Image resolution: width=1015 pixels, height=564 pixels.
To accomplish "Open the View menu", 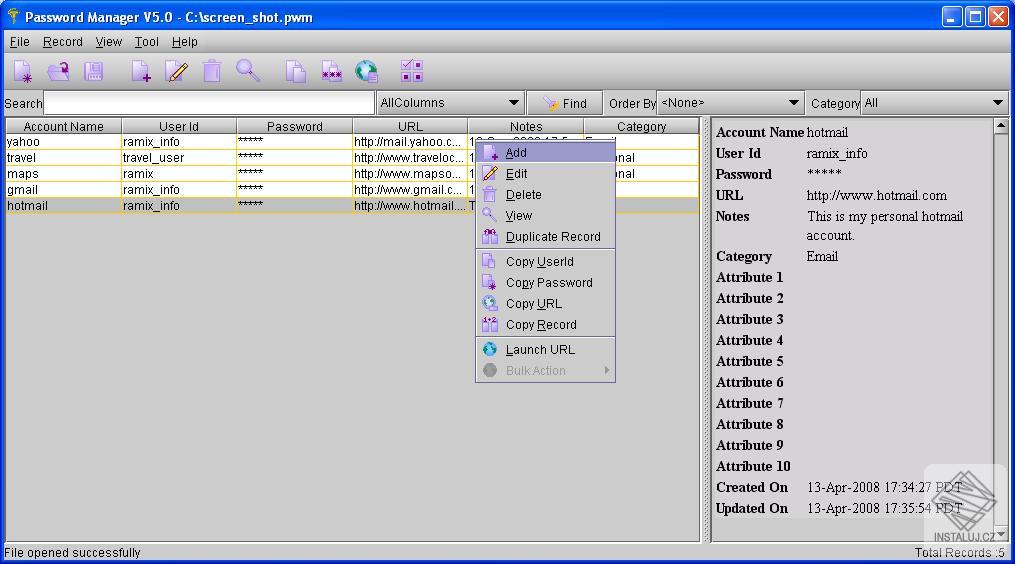I will tap(109, 42).
